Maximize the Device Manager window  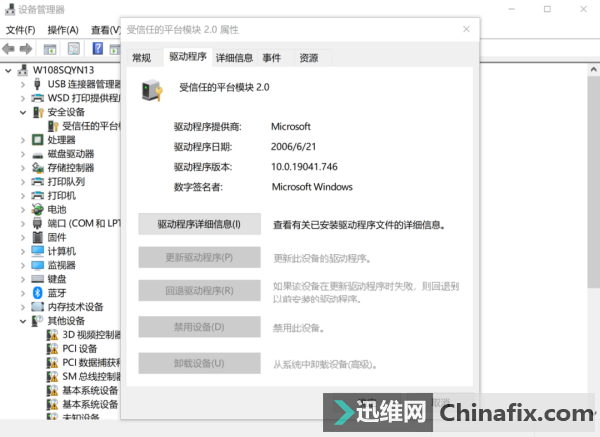[x=547, y=9]
